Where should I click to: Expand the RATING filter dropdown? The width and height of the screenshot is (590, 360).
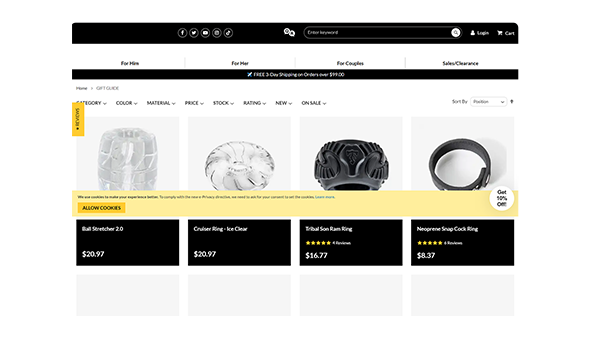(x=254, y=103)
